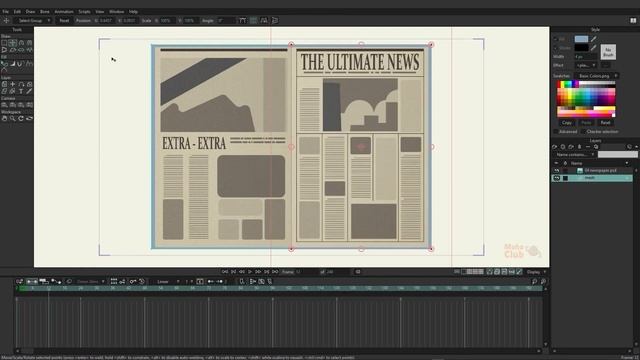The image size is (640, 360).
Task: Open the Swatches Basic Colors.png dropdown
Action: click(596, 76)
